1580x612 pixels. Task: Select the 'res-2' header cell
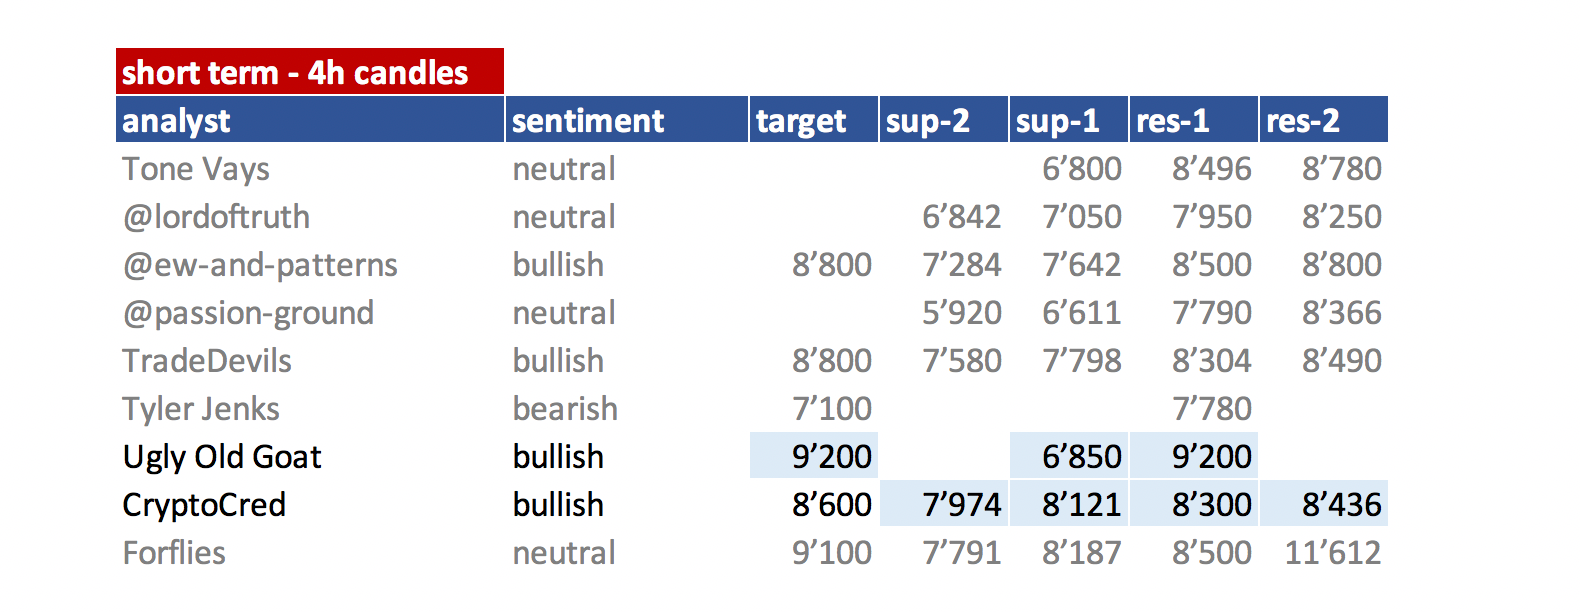(x=1324, y=120)
